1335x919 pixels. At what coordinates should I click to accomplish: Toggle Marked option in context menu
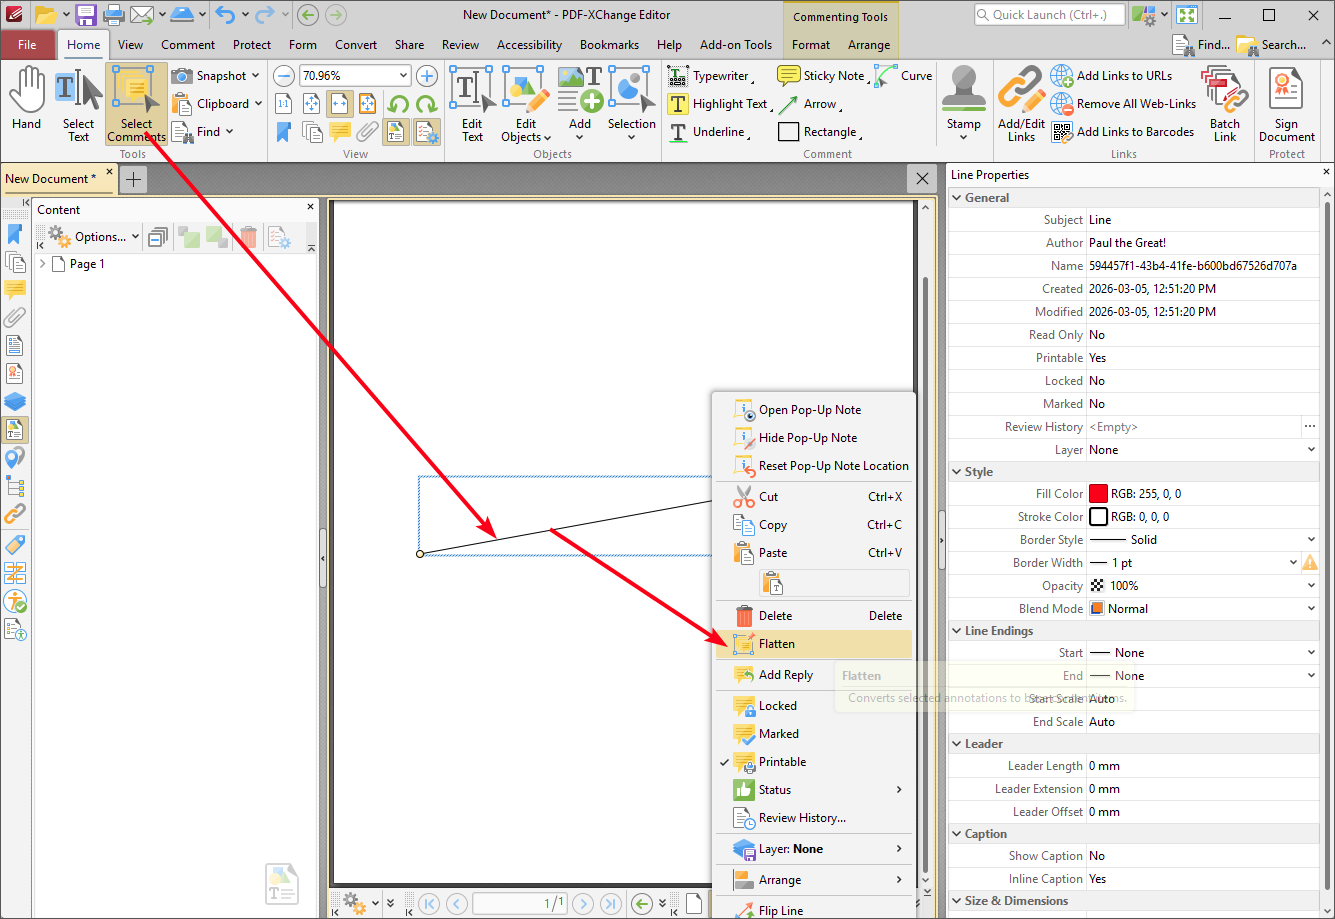click(778, 734)
